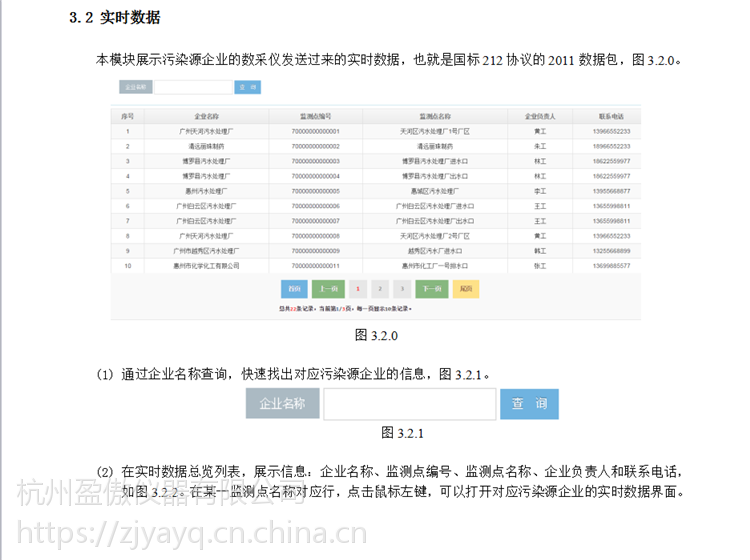The width and height of the screenshot is (750, 560).
Task: Select row 10 惠州市化学化工有限公司
Action: point(206,266)
